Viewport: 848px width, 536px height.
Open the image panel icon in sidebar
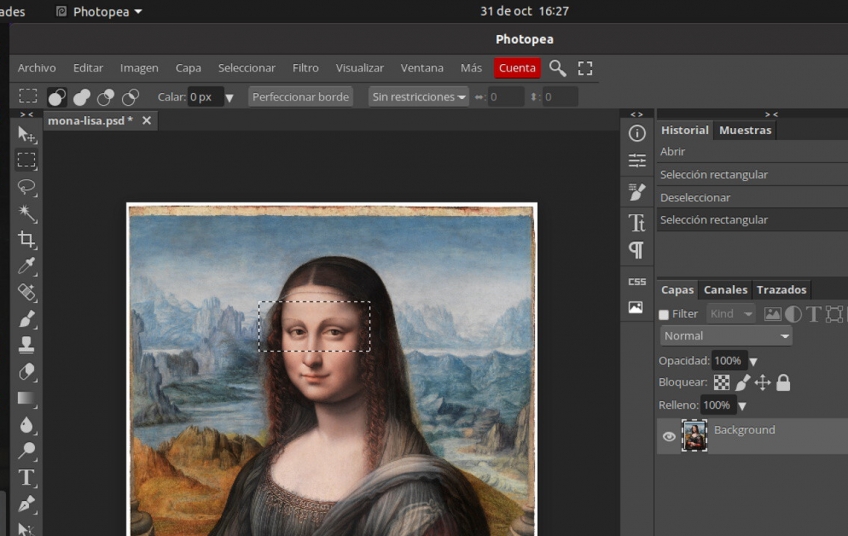click(636, 307)
